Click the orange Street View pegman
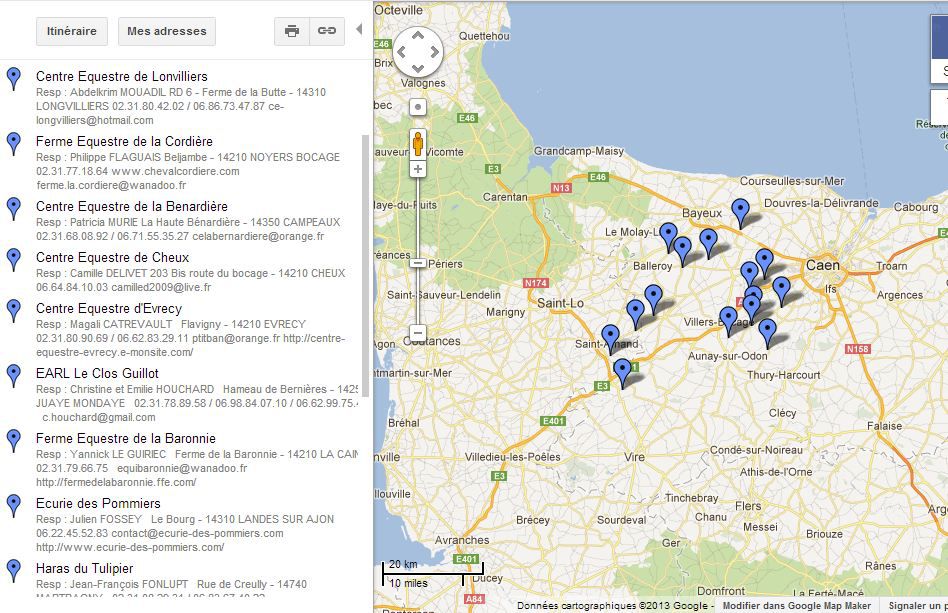948x613 pixels. pyautogui.click(x=418, y=143)
